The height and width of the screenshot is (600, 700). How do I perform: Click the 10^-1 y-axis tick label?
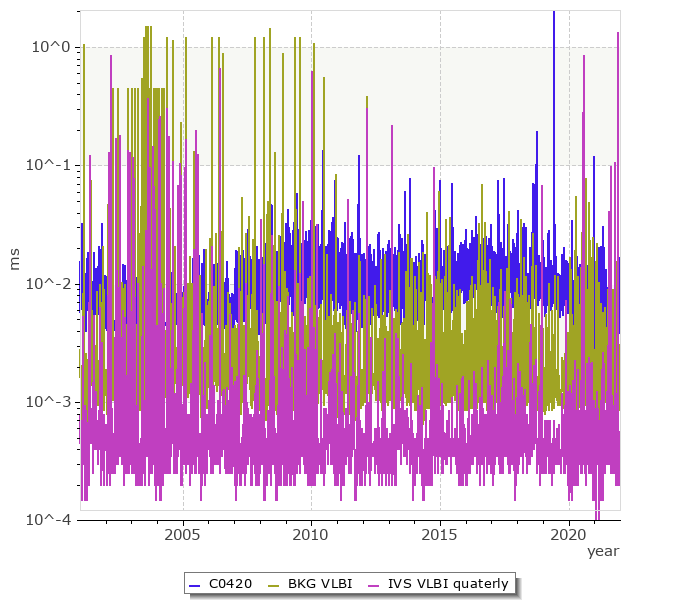tap(48, 165)
